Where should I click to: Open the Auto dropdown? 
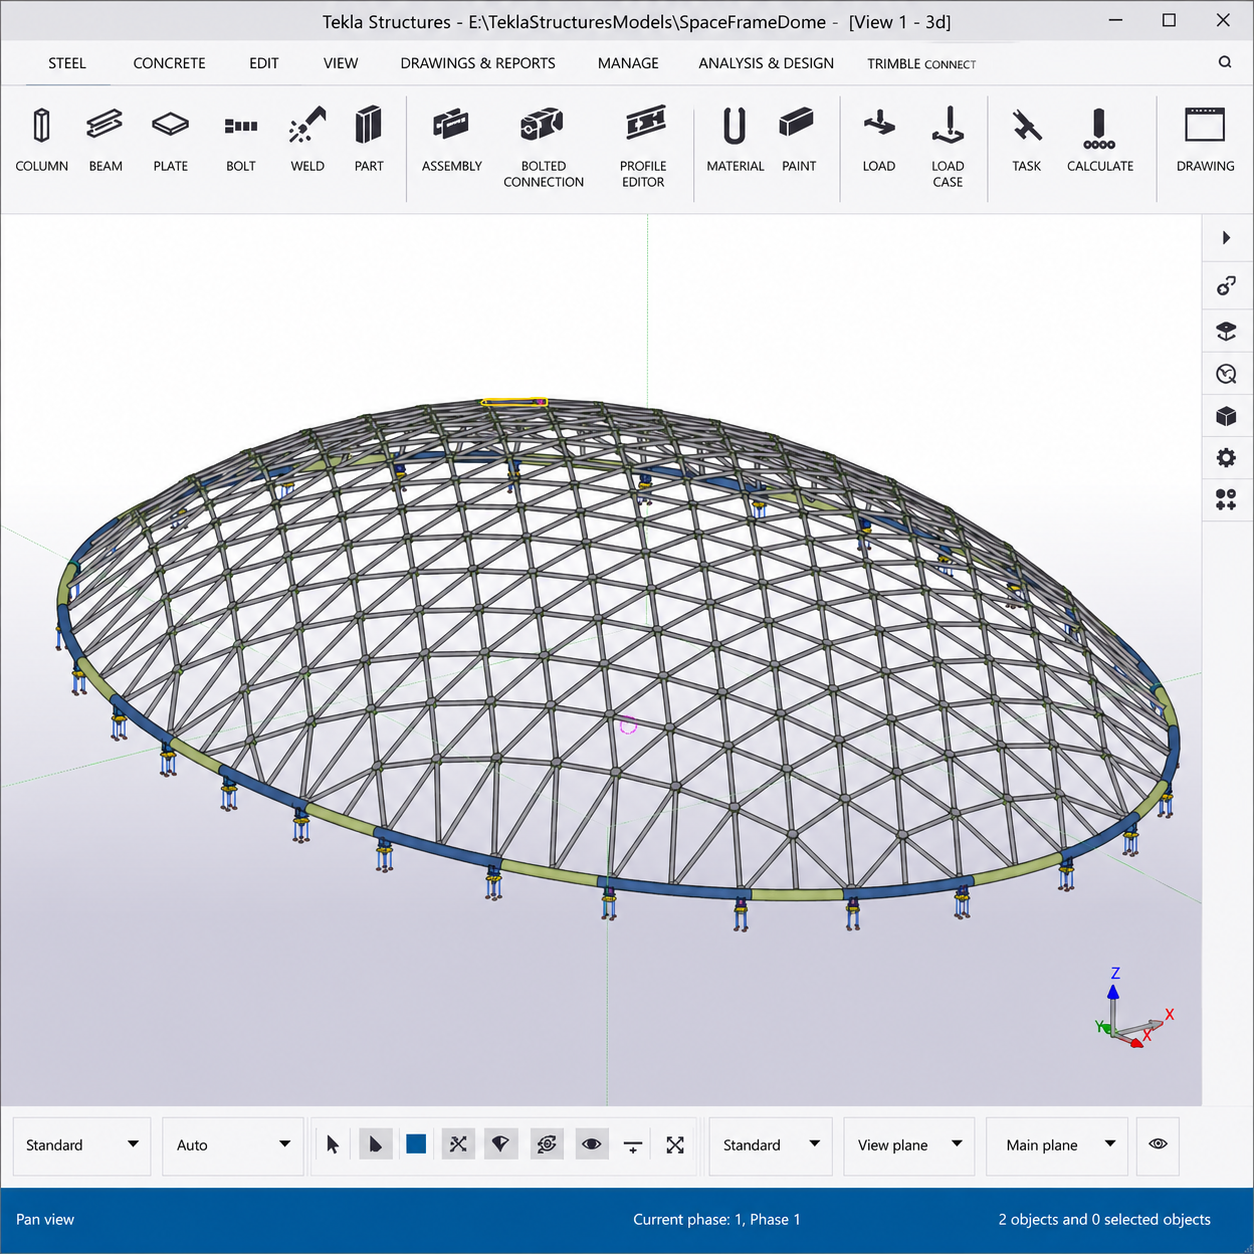tap(233, 1145)
